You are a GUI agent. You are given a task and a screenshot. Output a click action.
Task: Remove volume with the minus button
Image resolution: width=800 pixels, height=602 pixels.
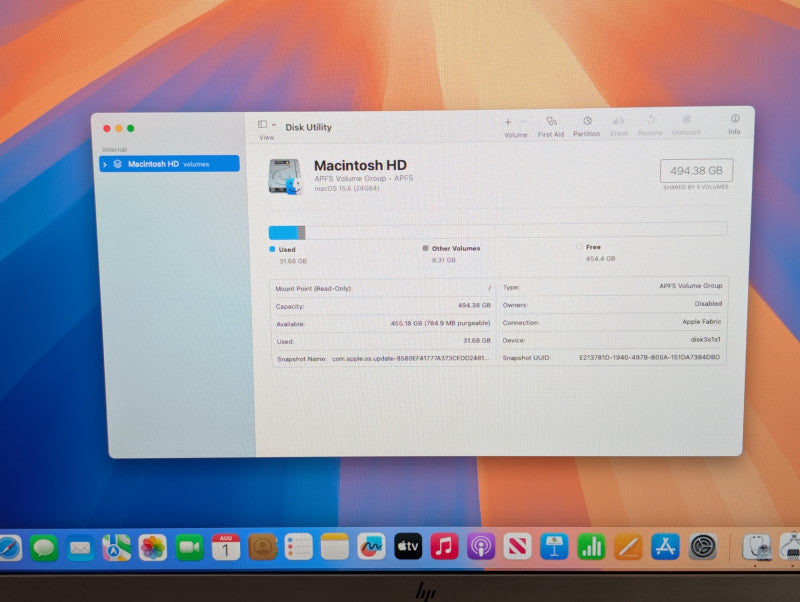523,121
